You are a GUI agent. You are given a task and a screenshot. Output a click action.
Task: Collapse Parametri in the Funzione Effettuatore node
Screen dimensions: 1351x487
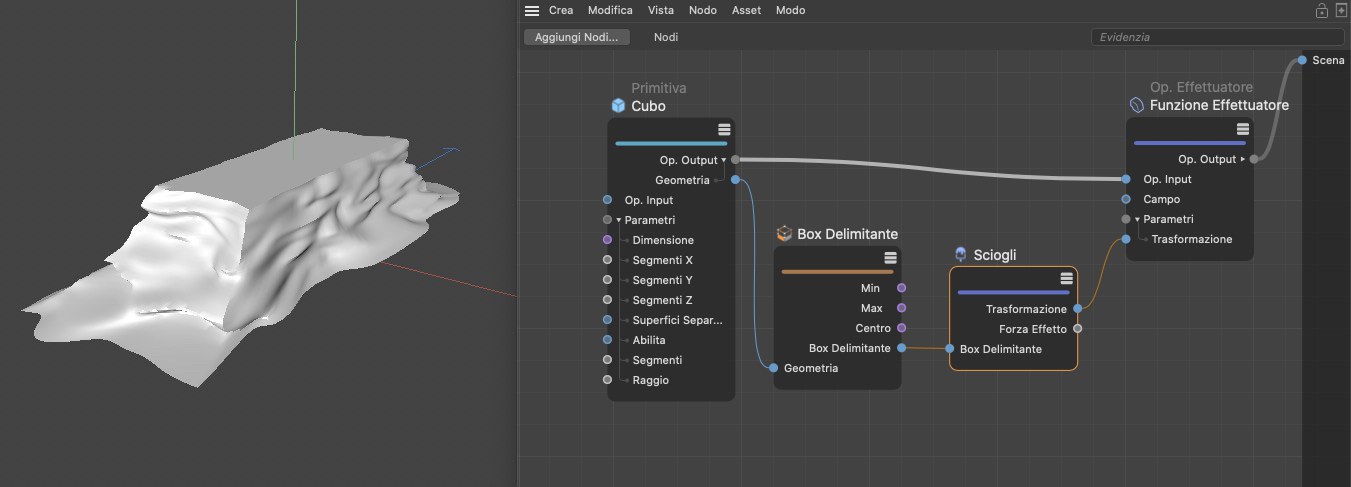click(1137, 219)
